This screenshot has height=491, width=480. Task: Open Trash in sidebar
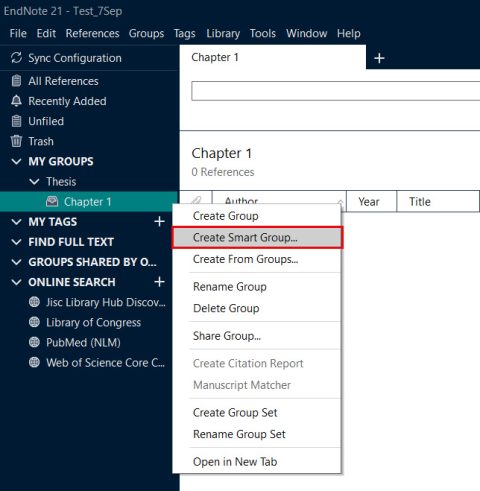tap(41, 141)
